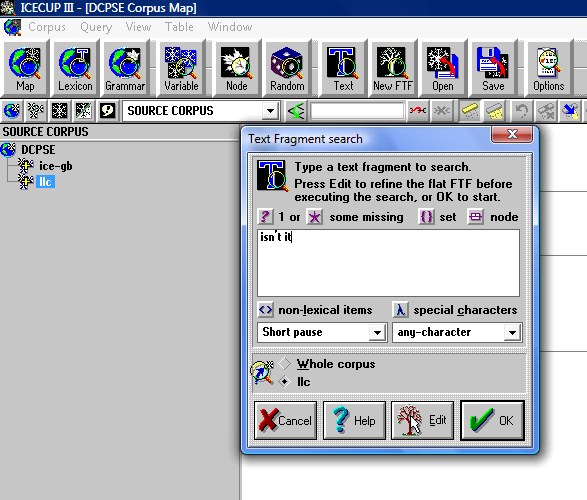Expand the Short pause dropdown

[377, 333]
